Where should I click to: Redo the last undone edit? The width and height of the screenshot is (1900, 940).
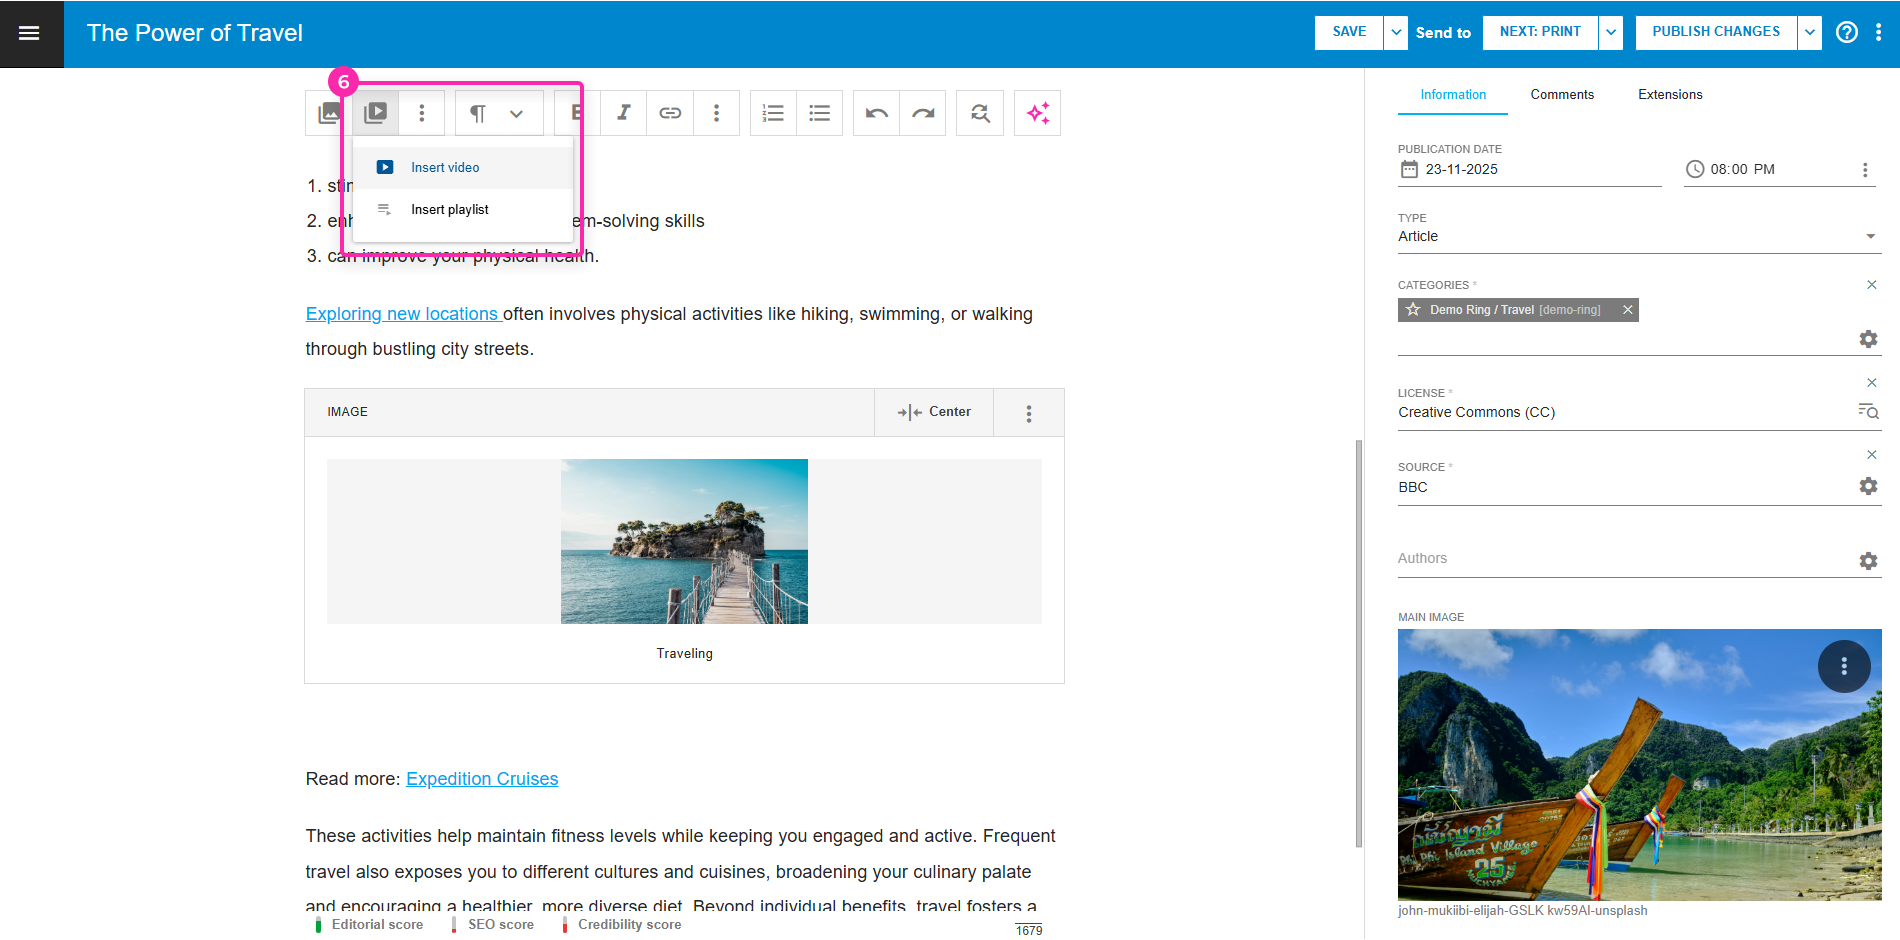click(923, 113)
